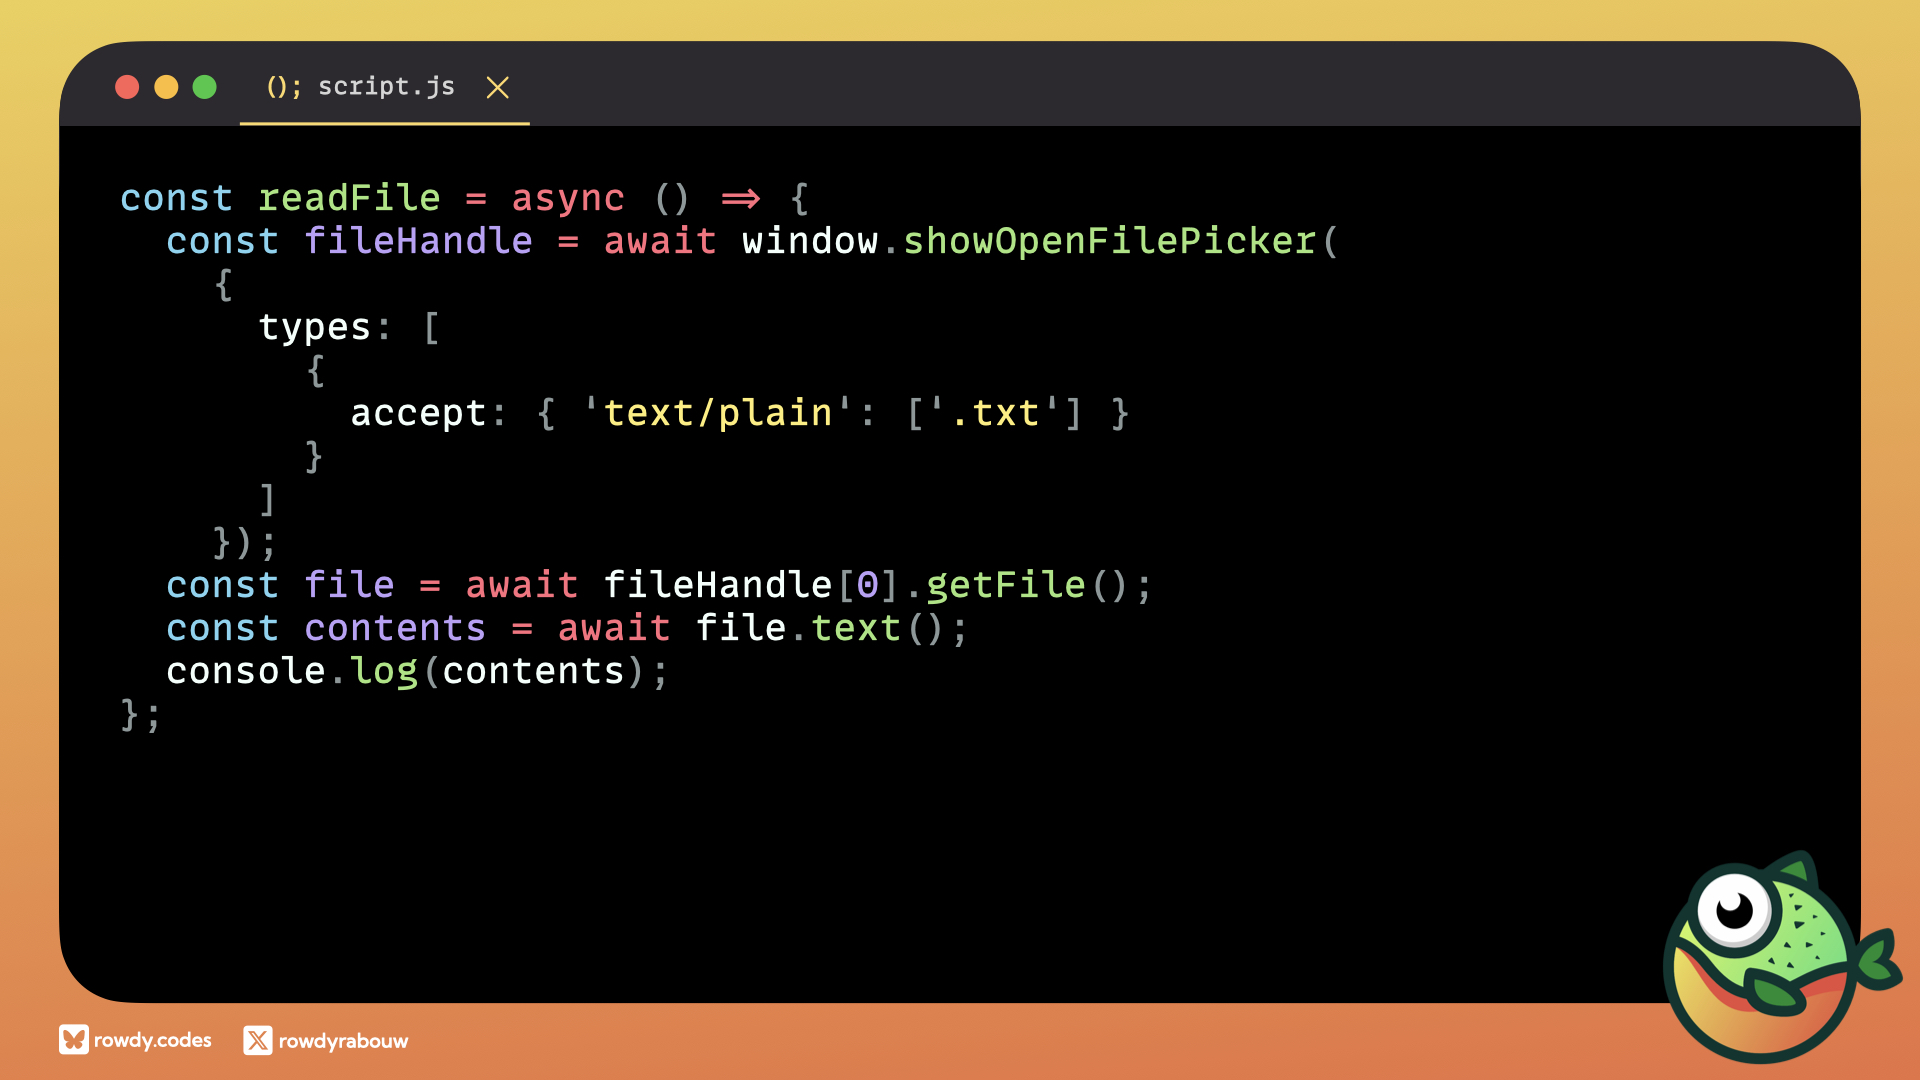The image size is (1920, 1080).
Task: Open the rowdy.codes link
Action: tap(153, 1040)
